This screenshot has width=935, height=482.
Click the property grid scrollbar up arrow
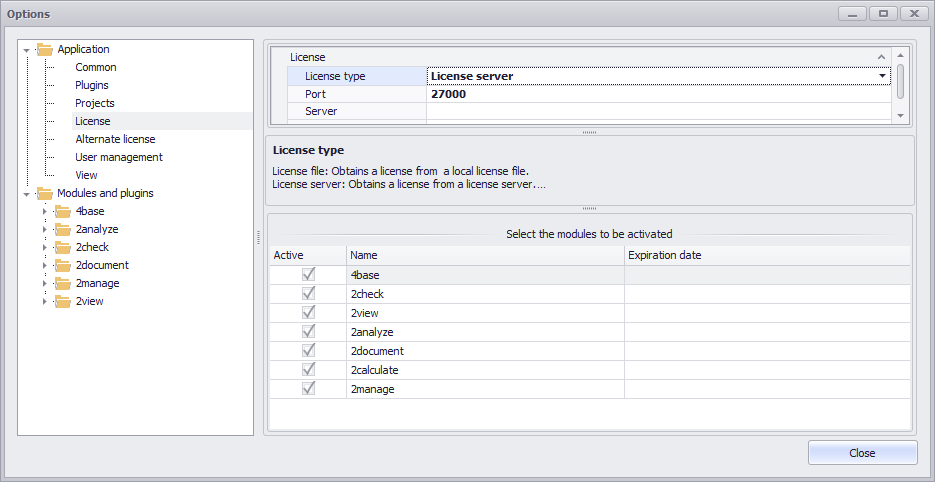click(x=900, y=55)
